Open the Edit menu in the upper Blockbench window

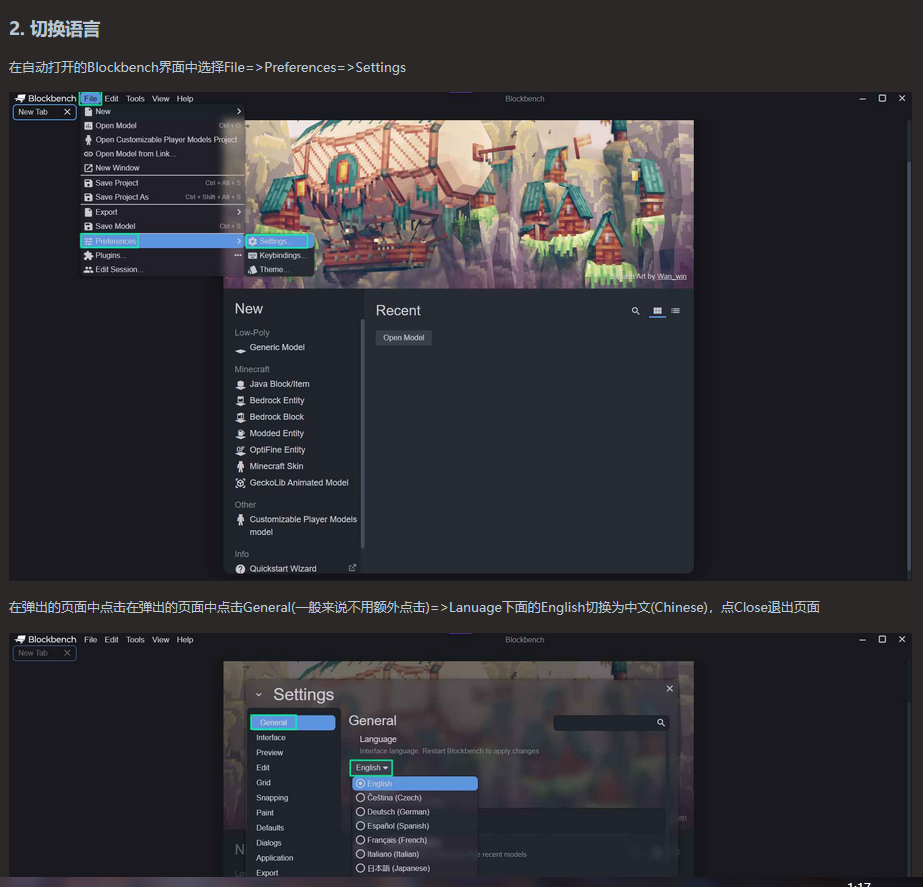coord(111,99)
